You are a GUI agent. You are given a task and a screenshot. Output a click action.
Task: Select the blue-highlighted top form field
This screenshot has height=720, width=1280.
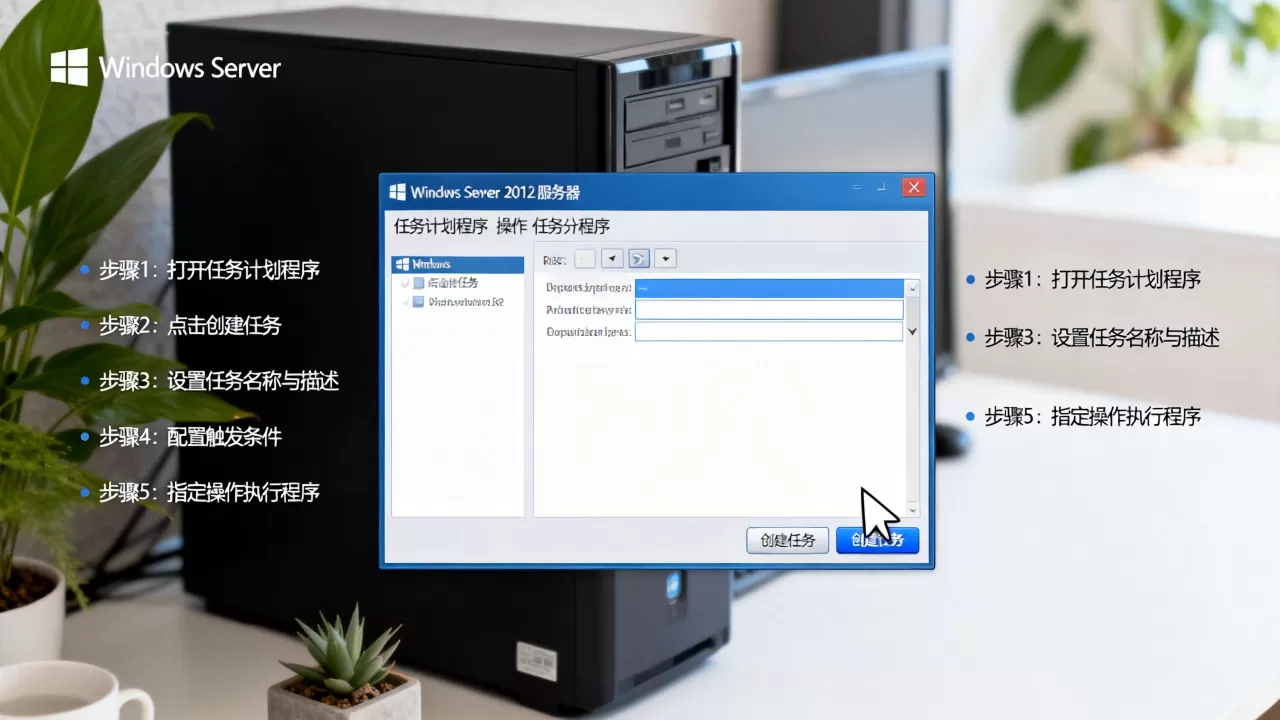(769, 288)
